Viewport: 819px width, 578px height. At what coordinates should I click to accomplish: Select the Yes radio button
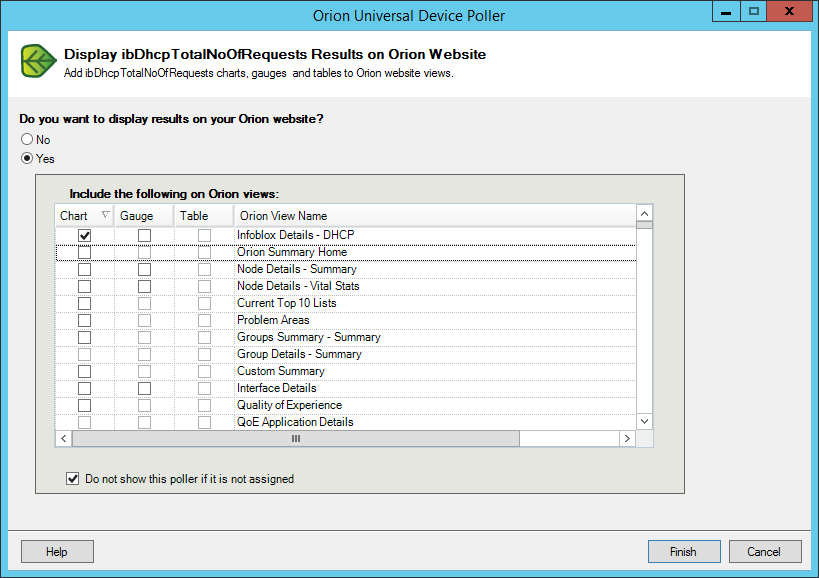click(x=27, y=158)
